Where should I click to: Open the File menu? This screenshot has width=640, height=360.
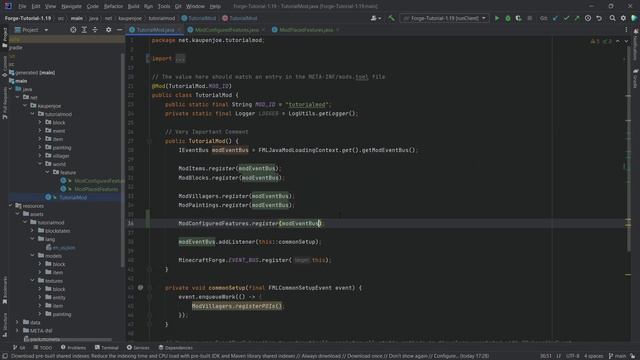pyautogui.click(x=22, y=6)
